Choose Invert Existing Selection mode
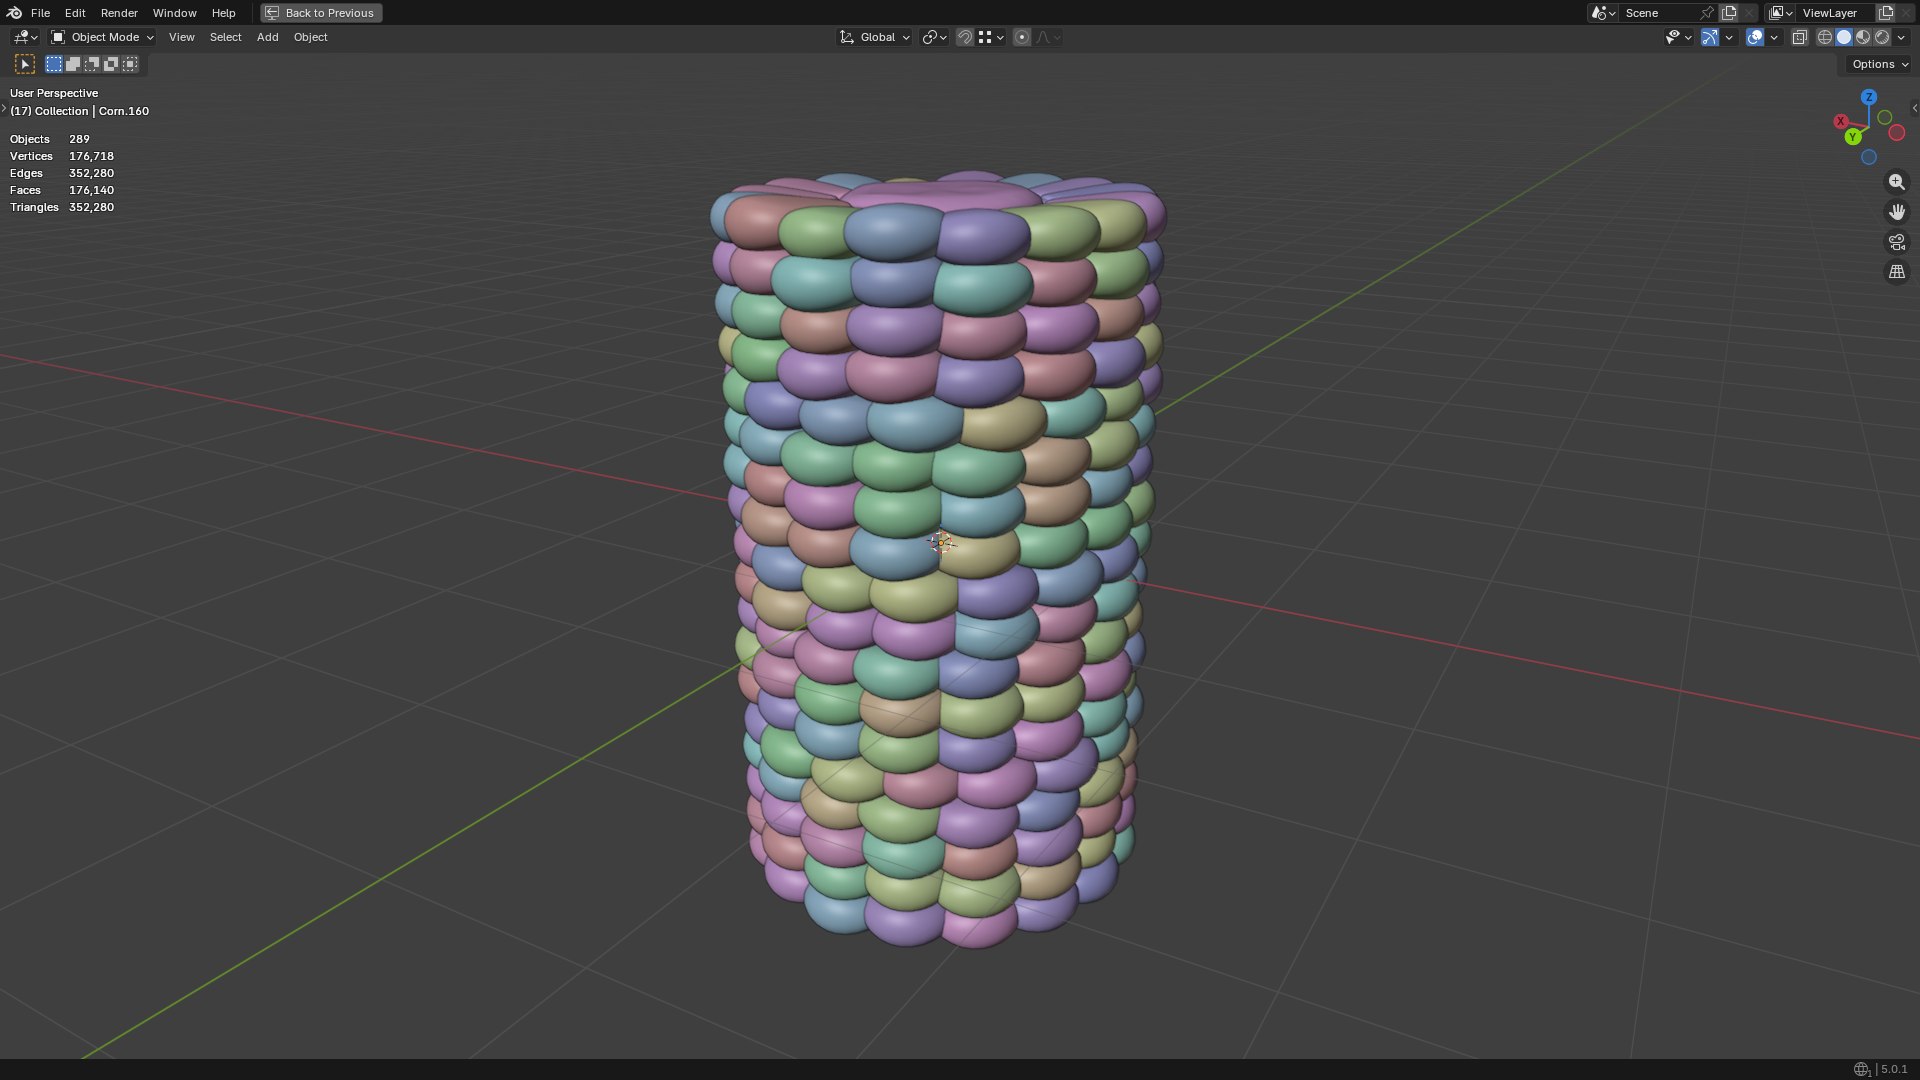This screenshot has width=1920, height=1080. (111, 64)
